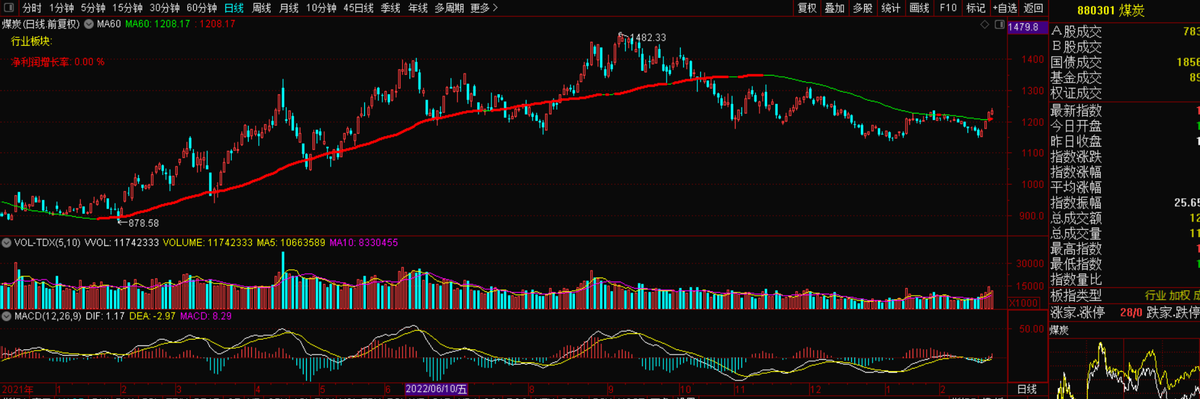1200x399 pixels.
Task: Select the 30分钟 period tab
Action: pyautogui.click(x=165, y=7)
